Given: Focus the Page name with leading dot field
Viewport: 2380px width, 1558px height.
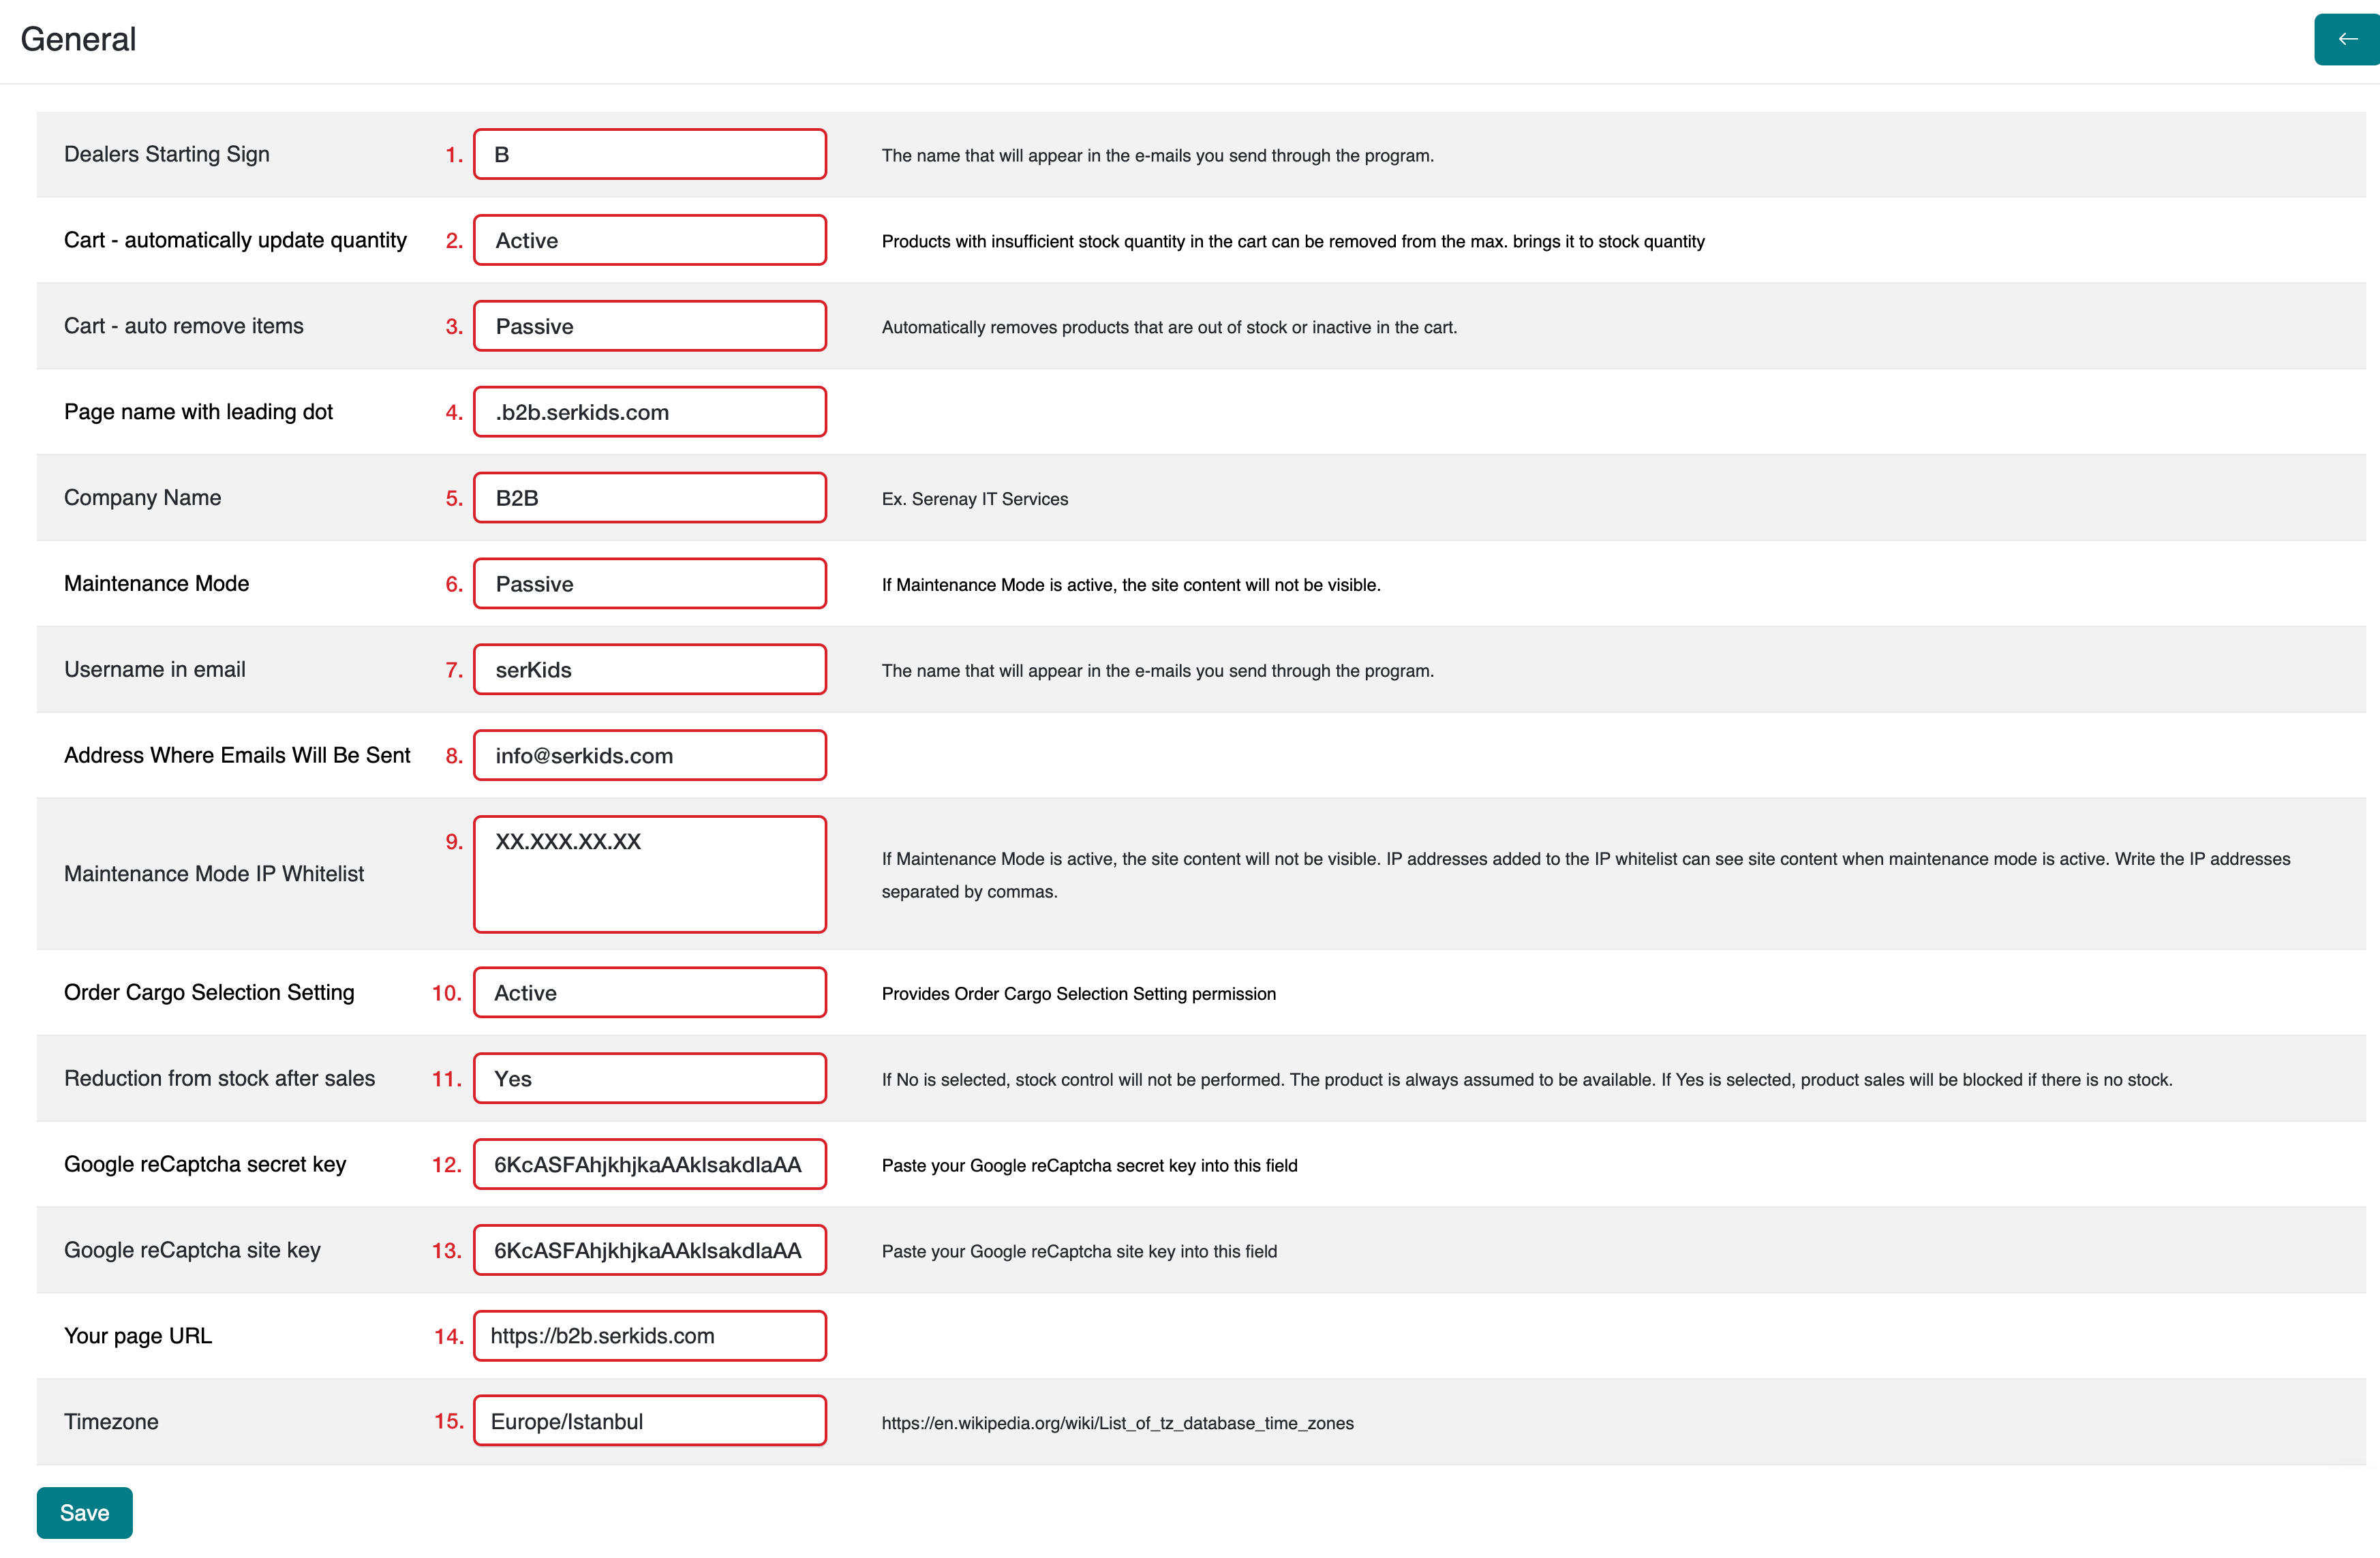Looking at the screenshot, I should [x=649, y=412].
